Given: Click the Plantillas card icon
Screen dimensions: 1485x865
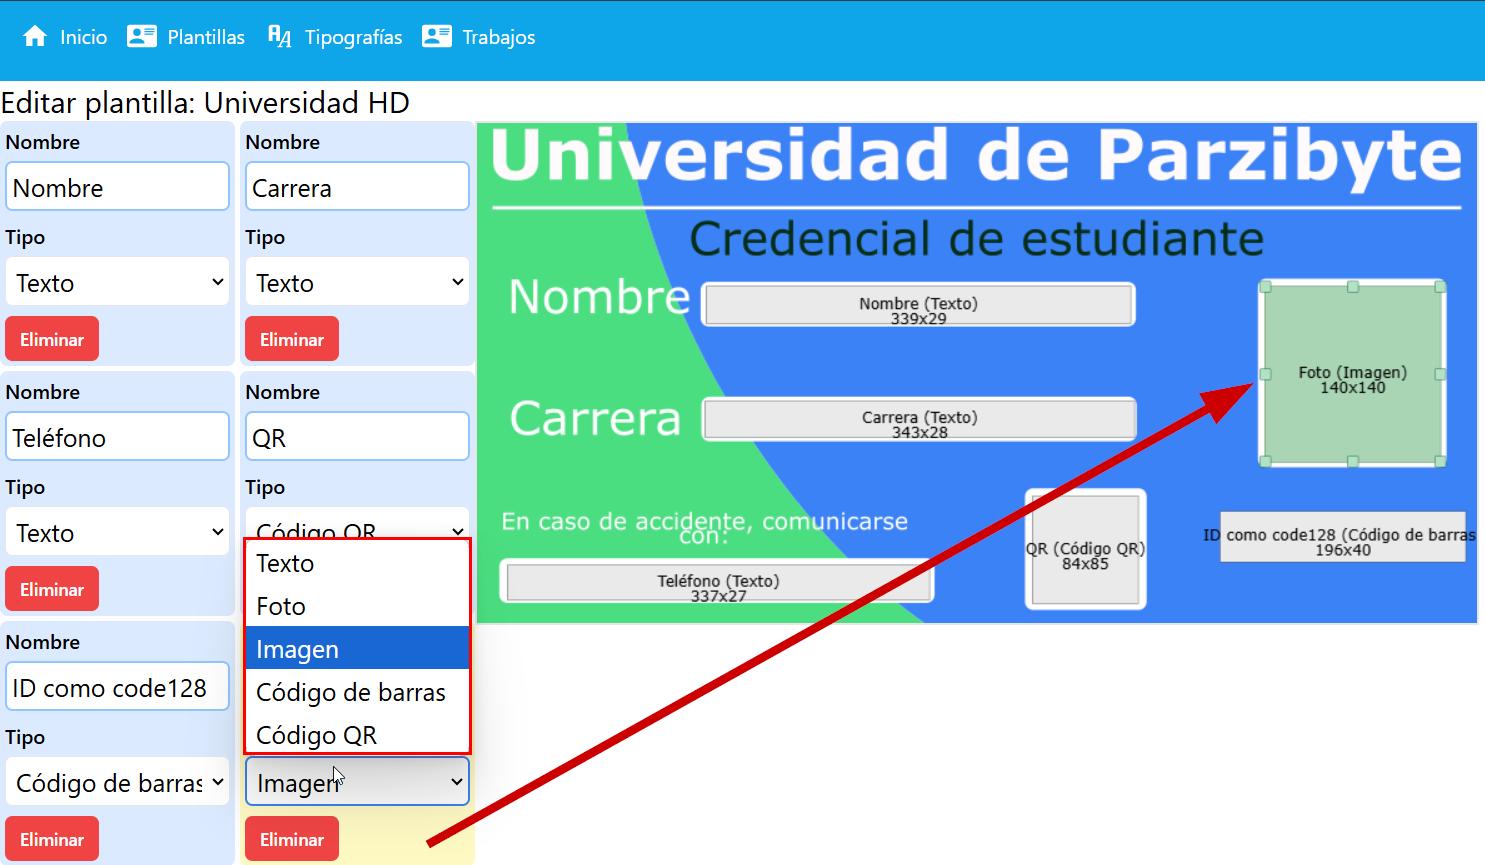Looking at the screenshot, I should tap(142, 37).
